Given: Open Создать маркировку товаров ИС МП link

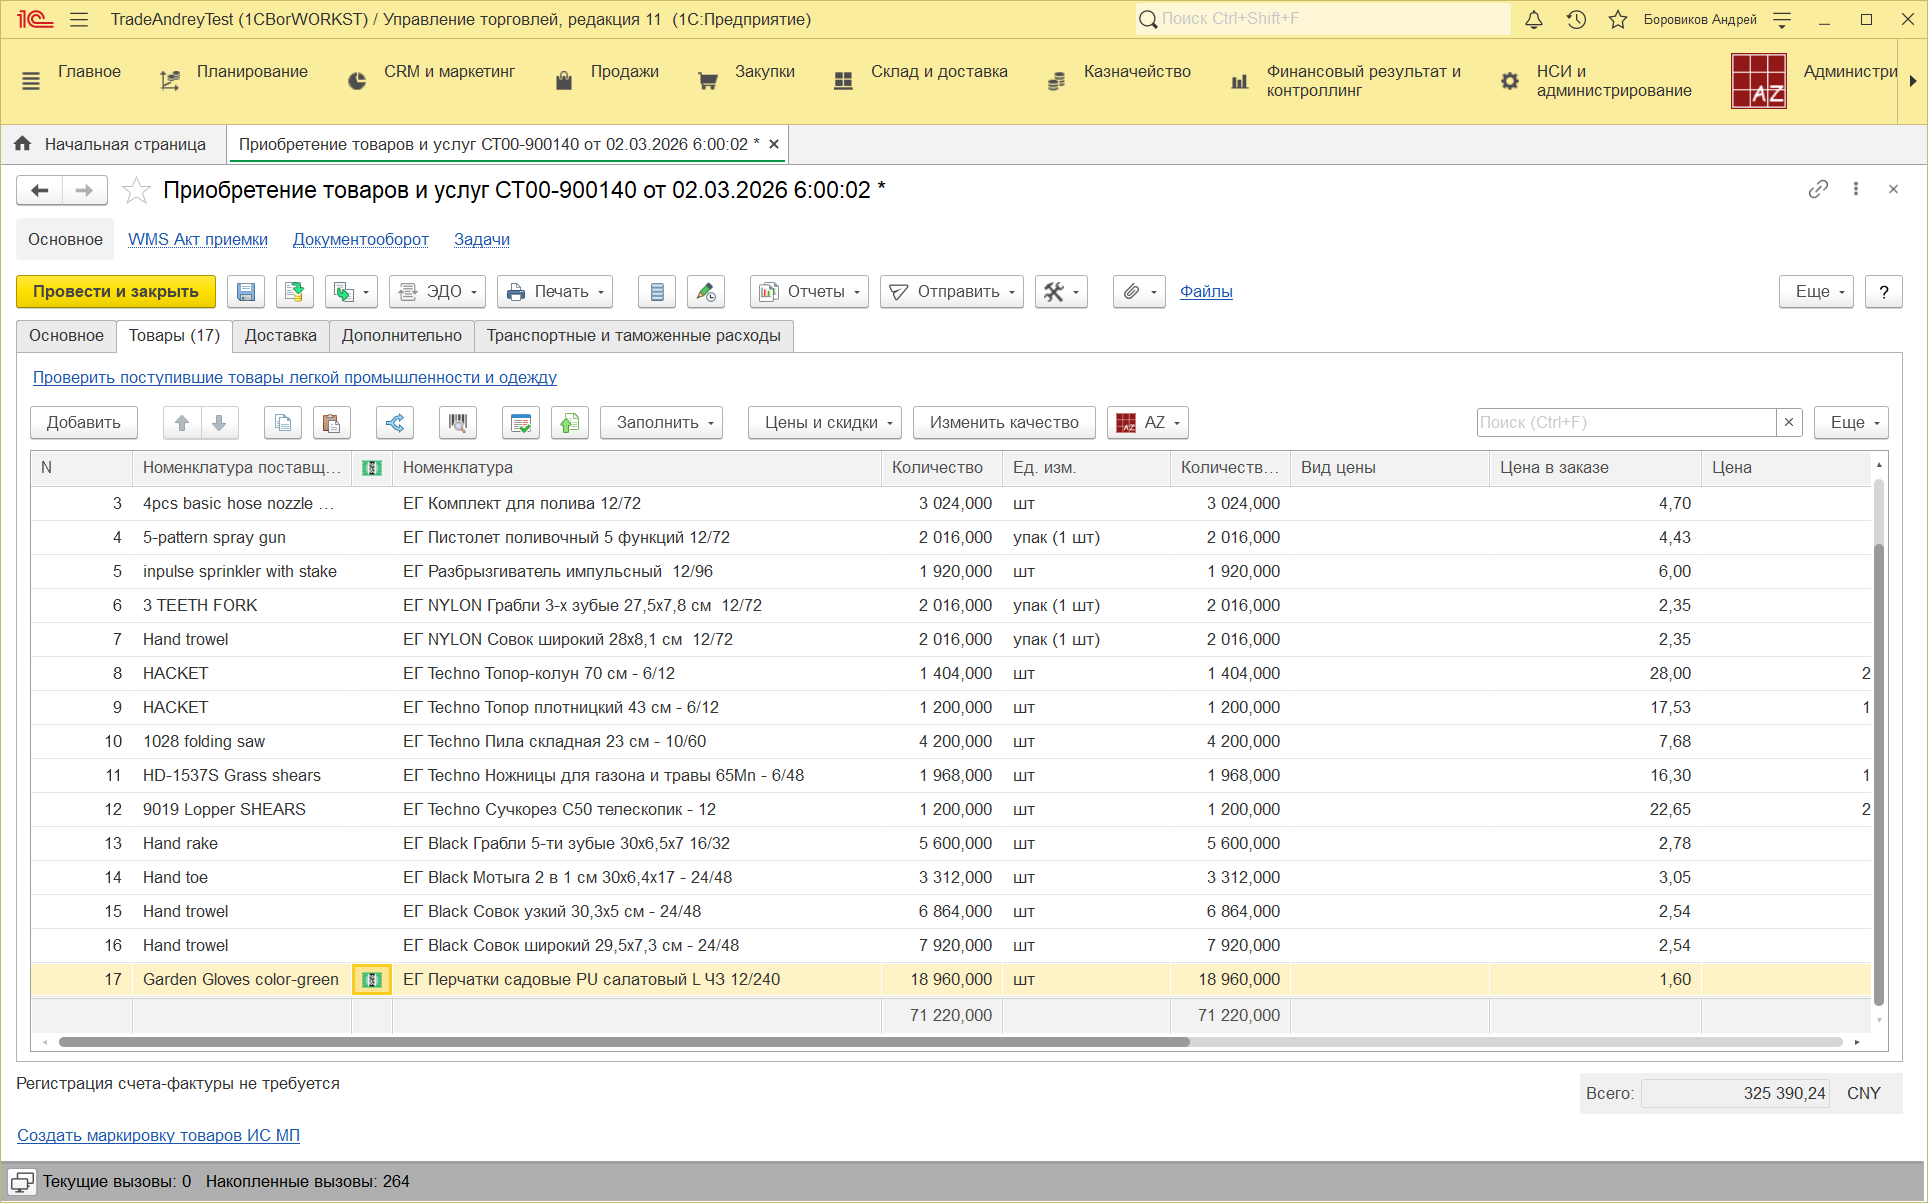Looking at the screenshot, I should 158,1135.
